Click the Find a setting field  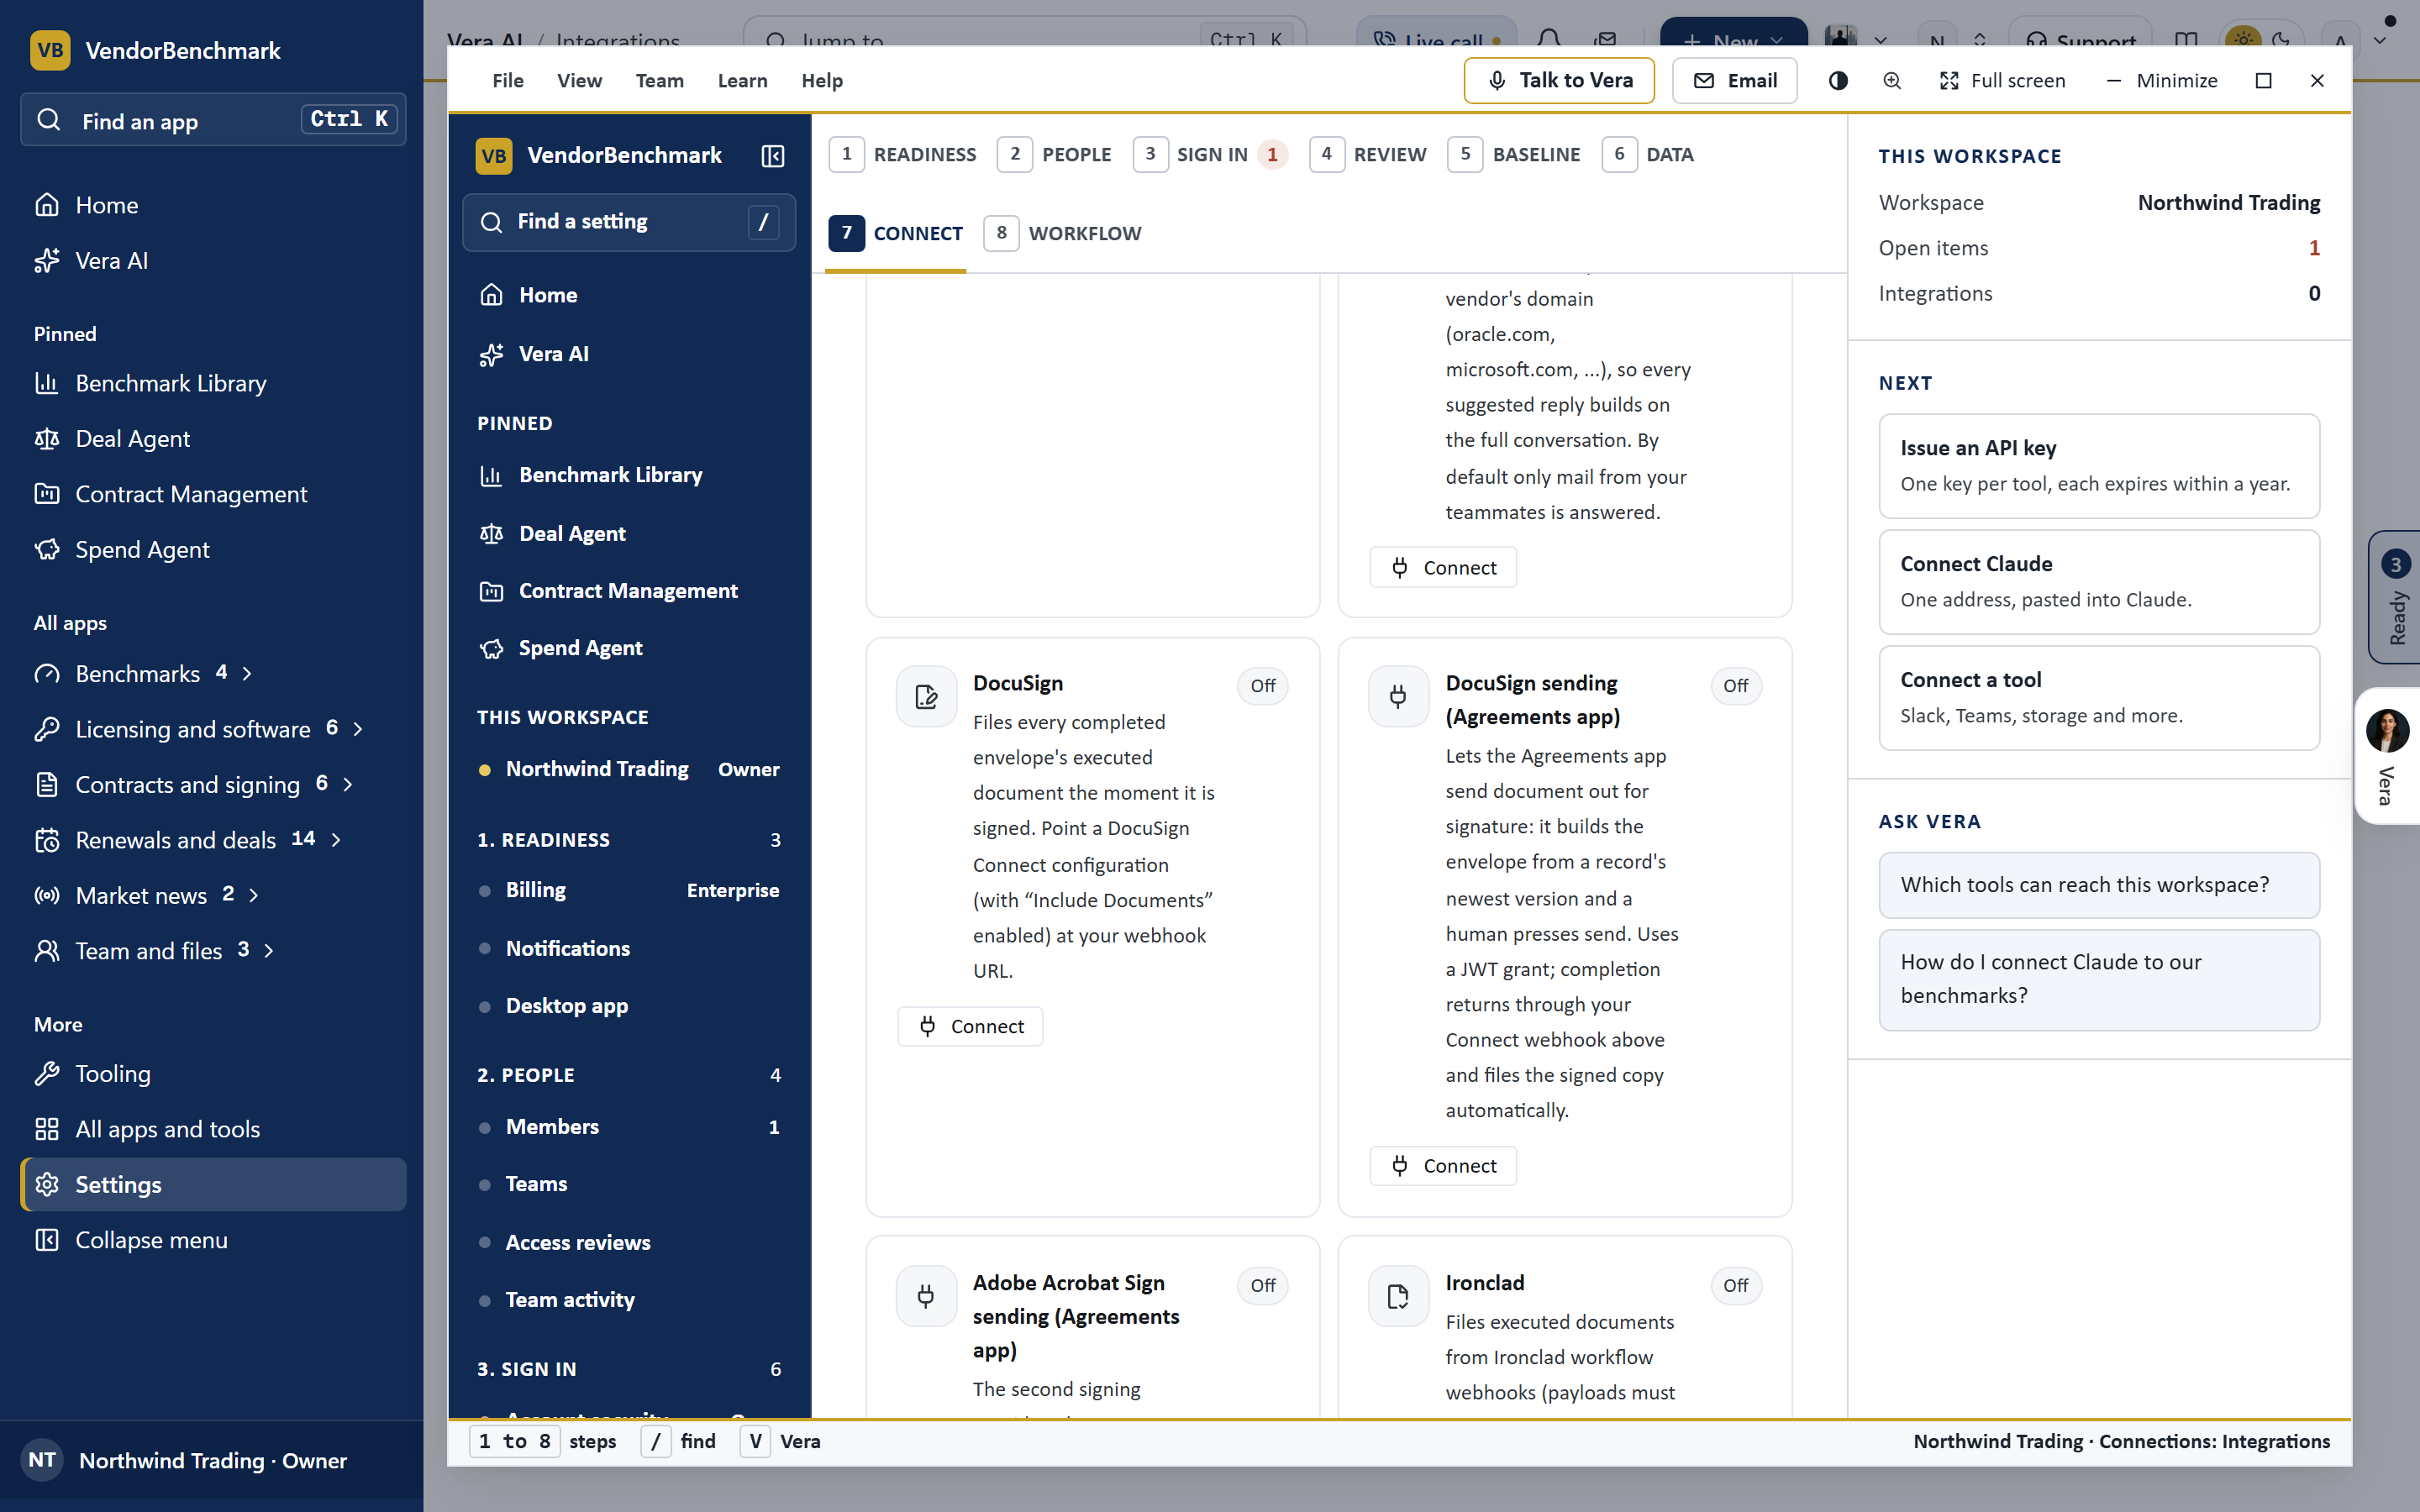[629, 222]
